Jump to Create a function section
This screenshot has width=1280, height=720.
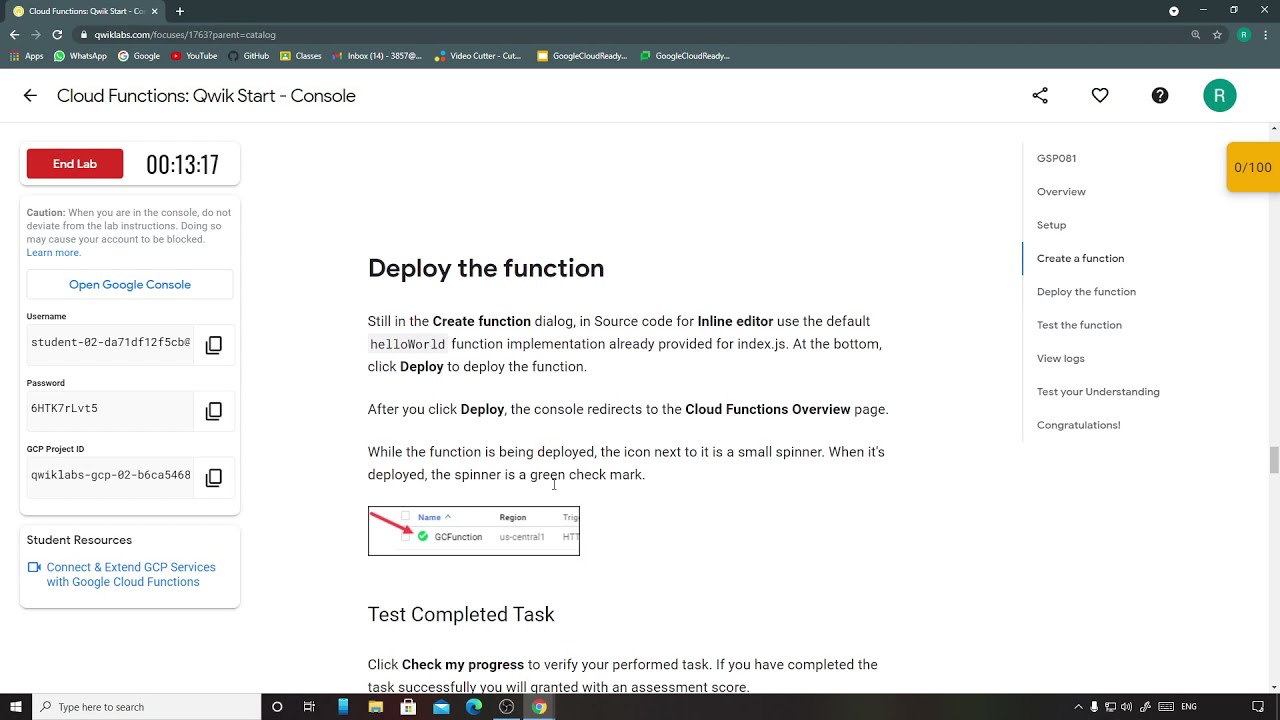pyautogui.click(x=1080, y=258)
